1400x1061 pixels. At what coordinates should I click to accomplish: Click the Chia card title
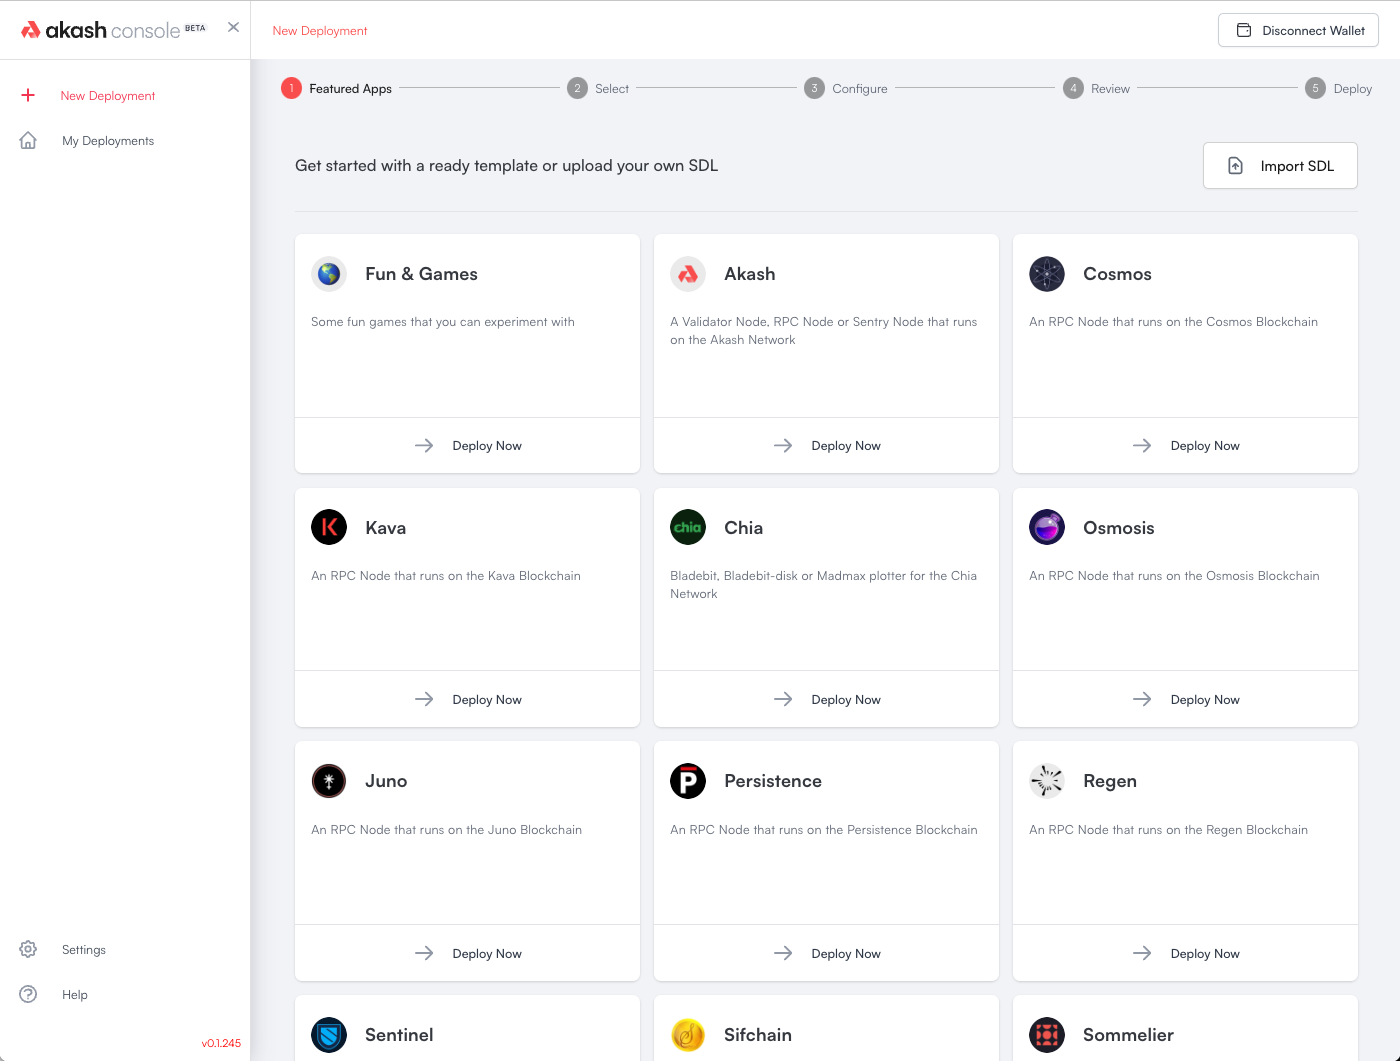coord(743,527)
